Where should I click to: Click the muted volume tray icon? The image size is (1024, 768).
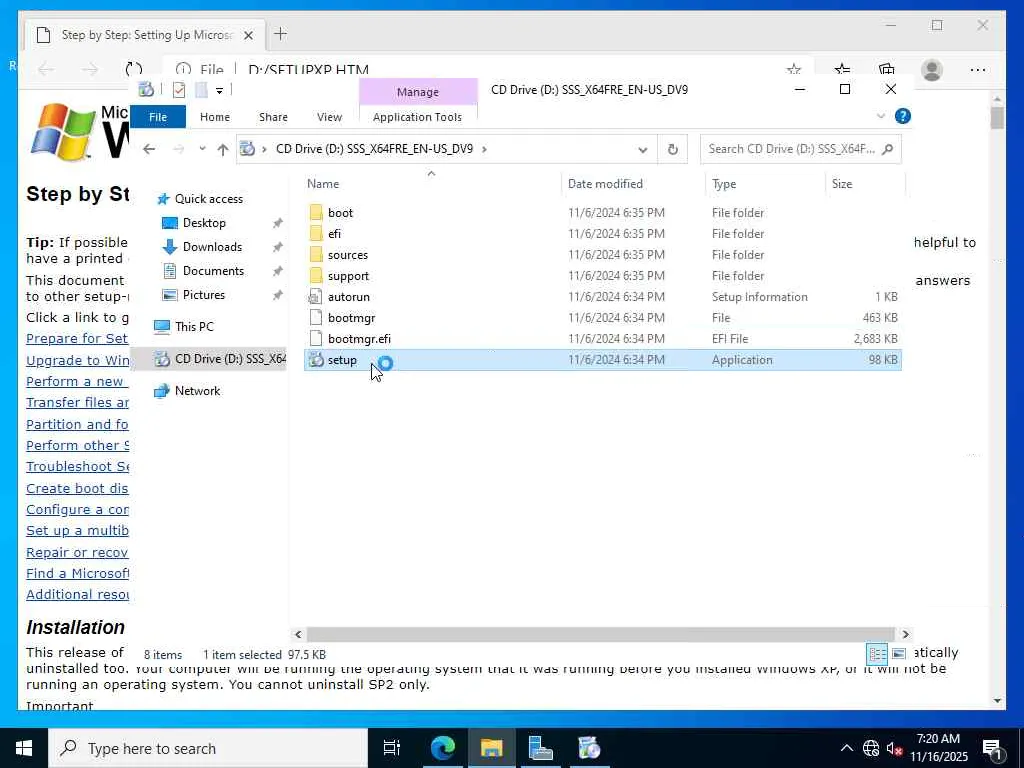click(x=894, y=748)
